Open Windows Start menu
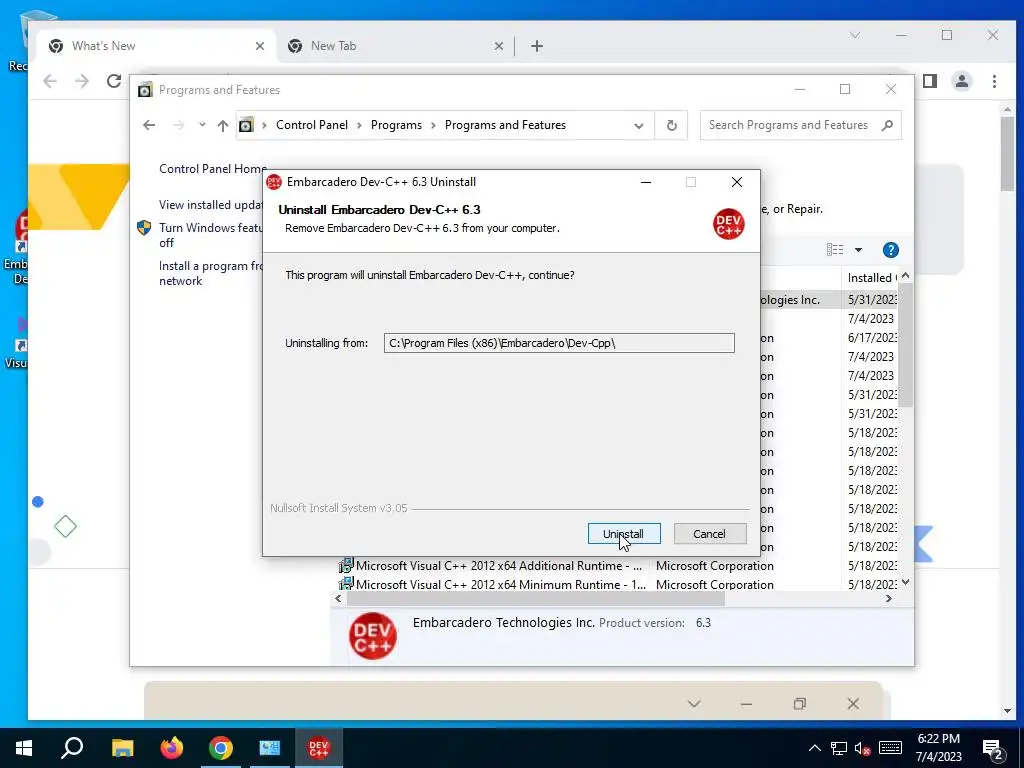Image resolution: width=1024 pixels, height=768 pixels. [24, 748]
